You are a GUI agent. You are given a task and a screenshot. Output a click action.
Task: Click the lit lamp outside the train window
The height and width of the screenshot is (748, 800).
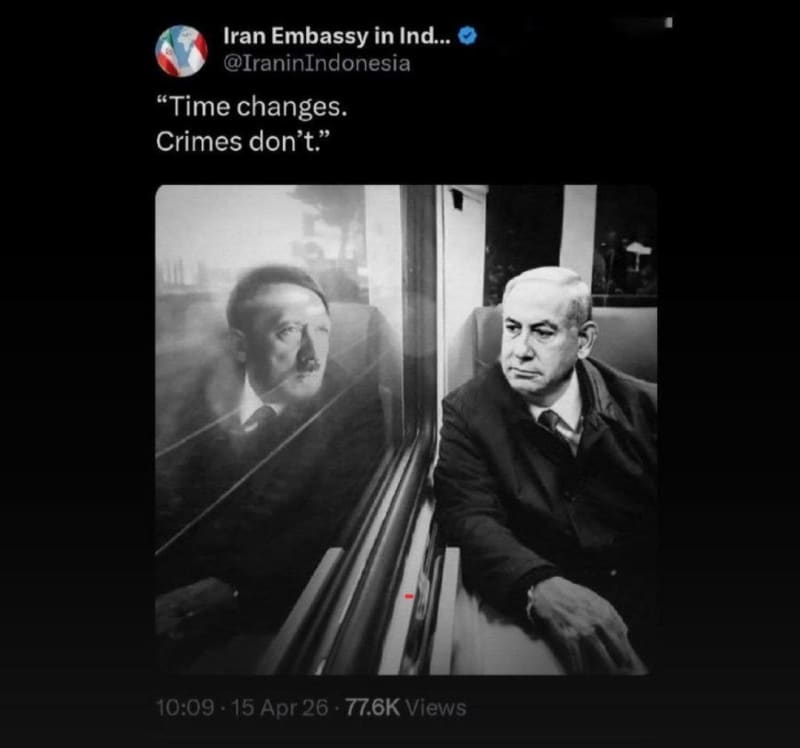pyautogui.click(x=638, y=251)
